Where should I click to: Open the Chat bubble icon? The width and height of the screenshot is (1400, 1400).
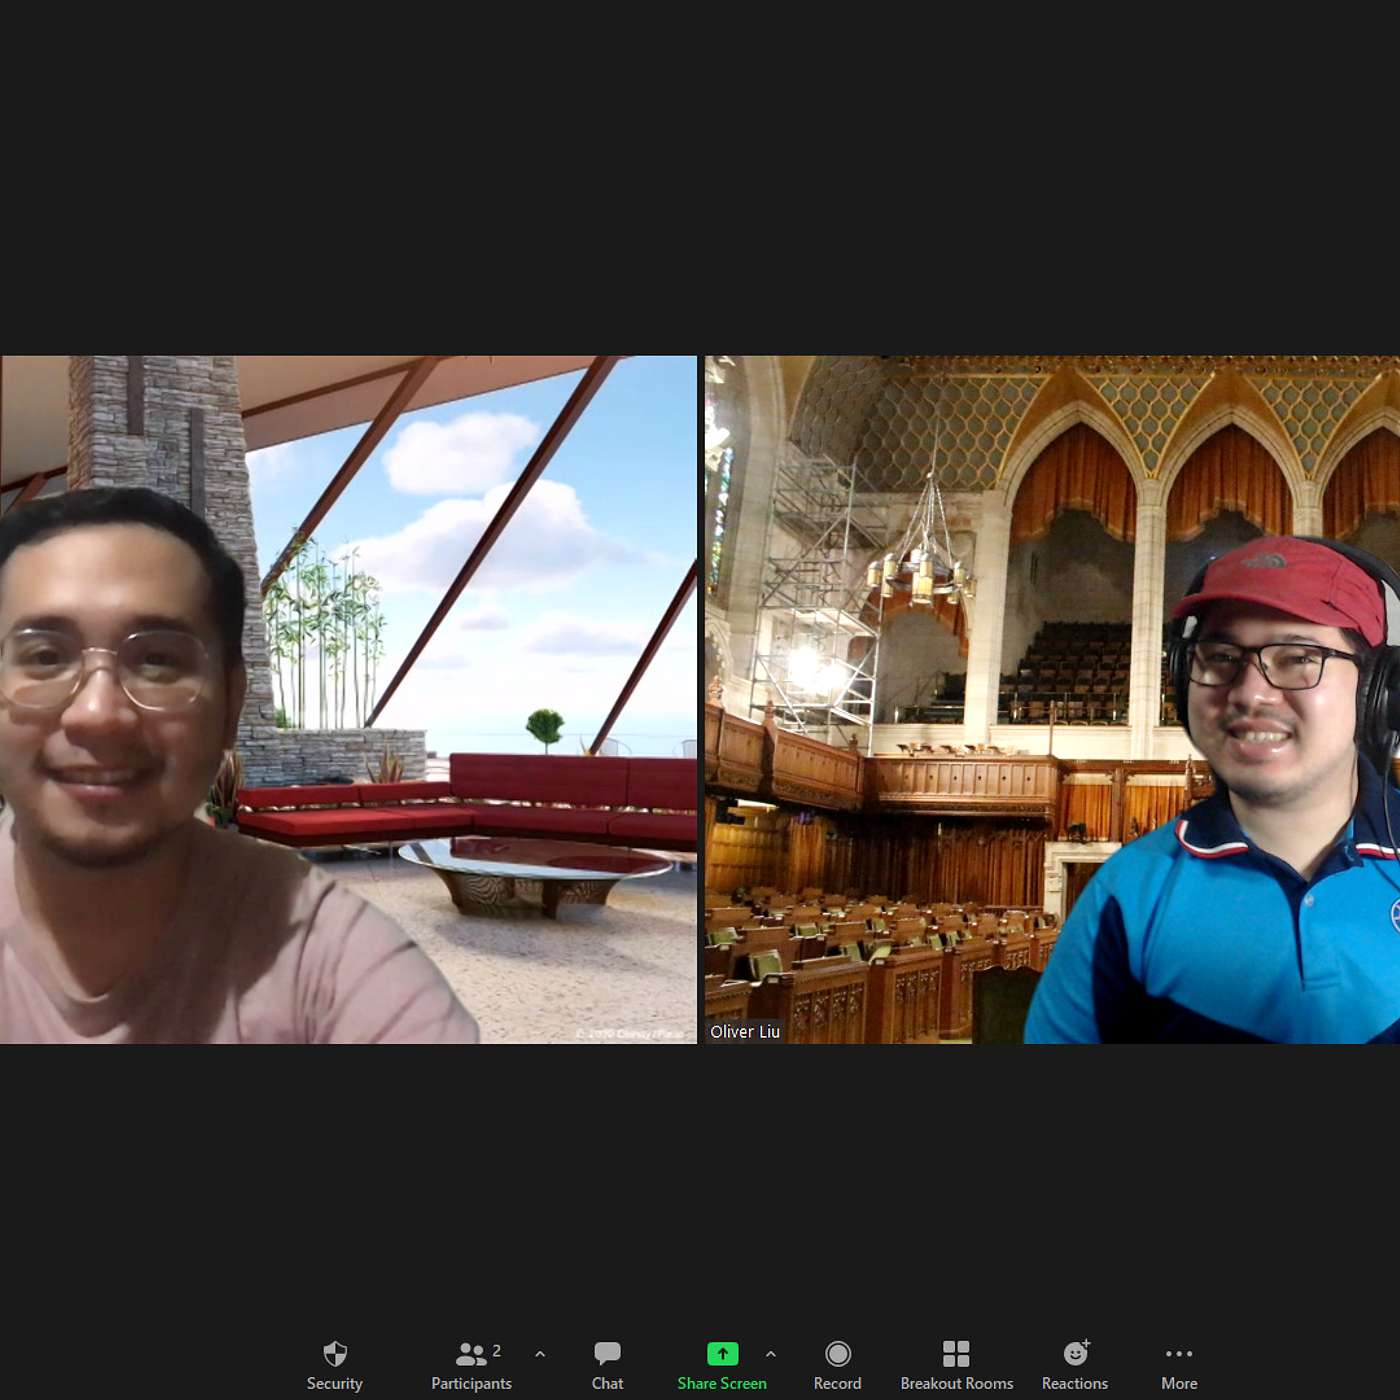607,1353
